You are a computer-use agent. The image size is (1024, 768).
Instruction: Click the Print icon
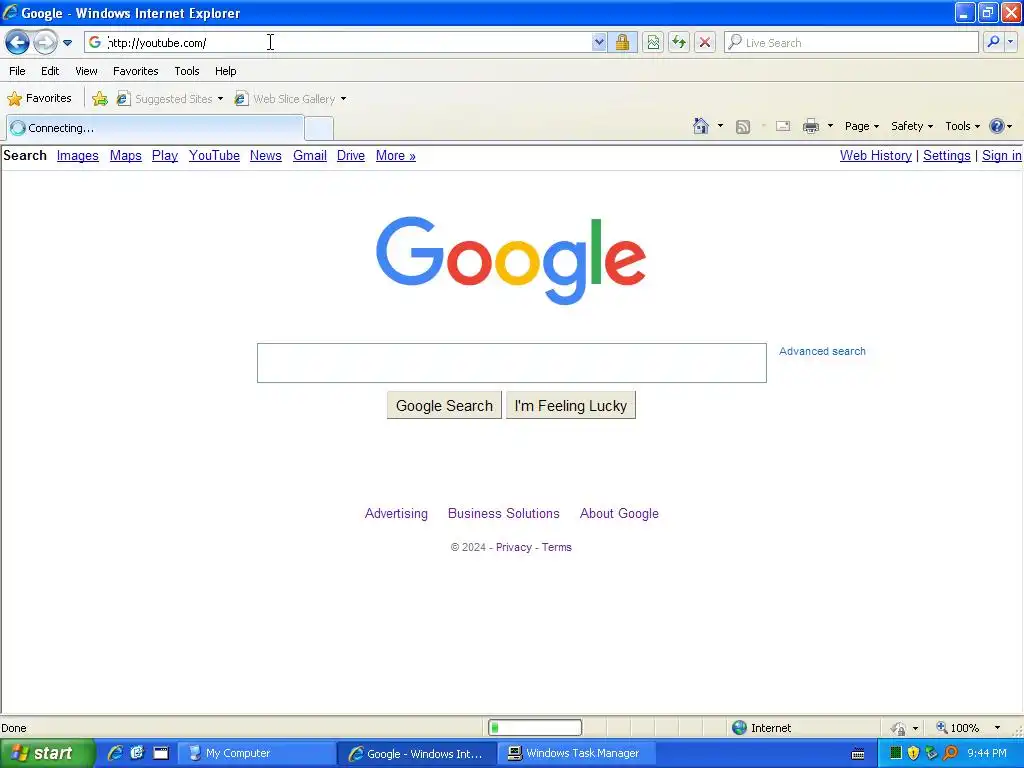810,126
